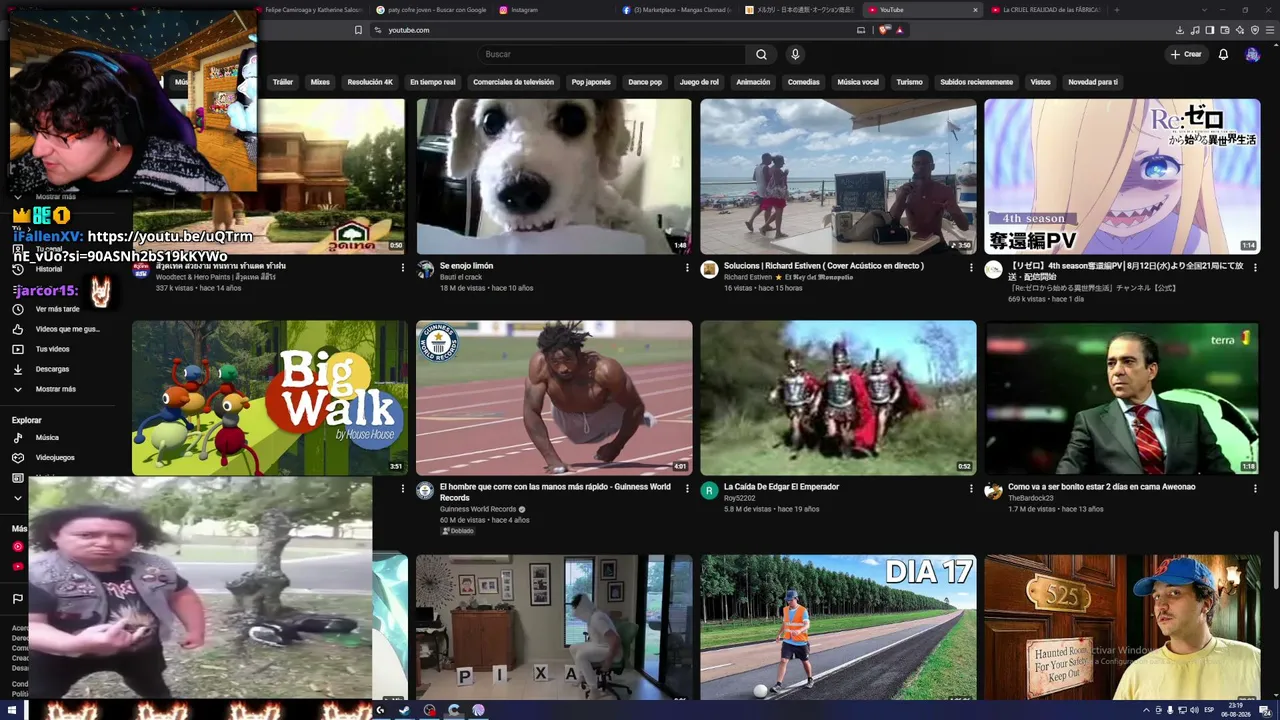
Task: Open the taskbar clock showing 23:19
Action: pos(1236,710)
